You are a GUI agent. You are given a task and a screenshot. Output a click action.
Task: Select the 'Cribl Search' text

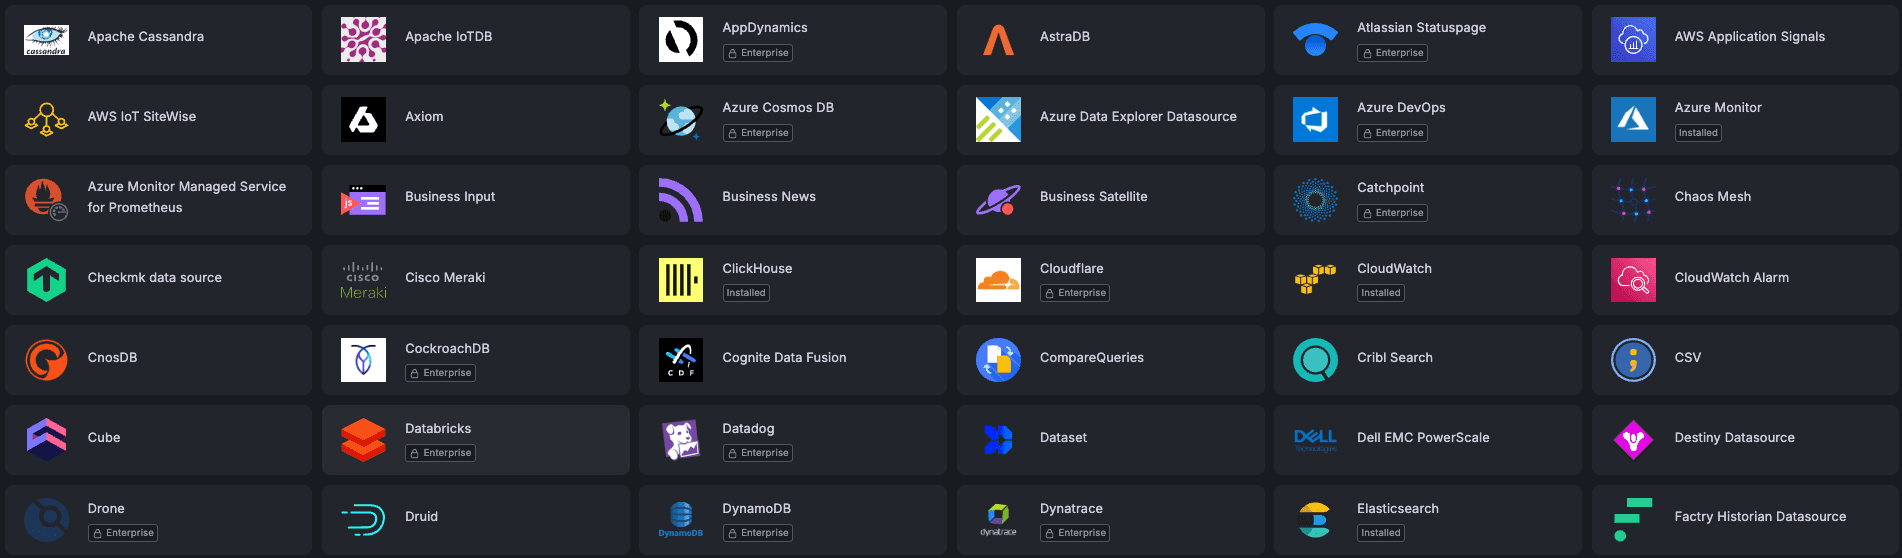click(1395, 358)
